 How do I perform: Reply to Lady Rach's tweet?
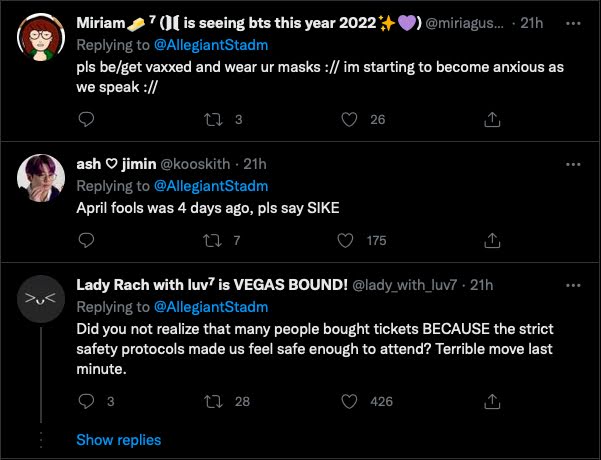86,402
